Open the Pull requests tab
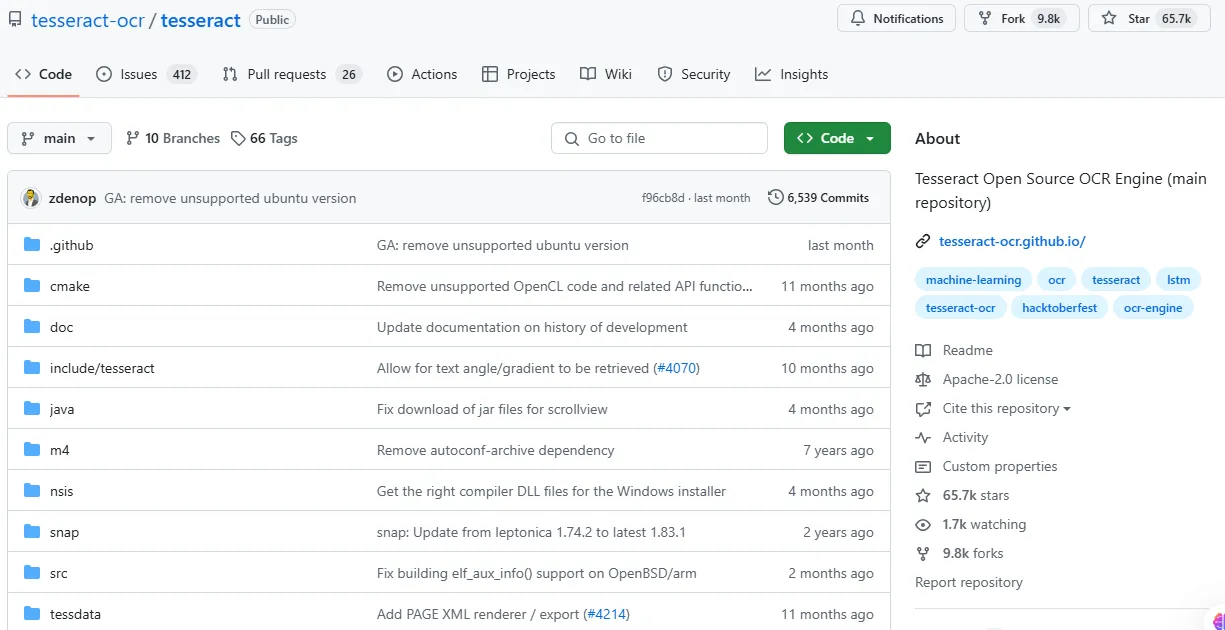 291,74
